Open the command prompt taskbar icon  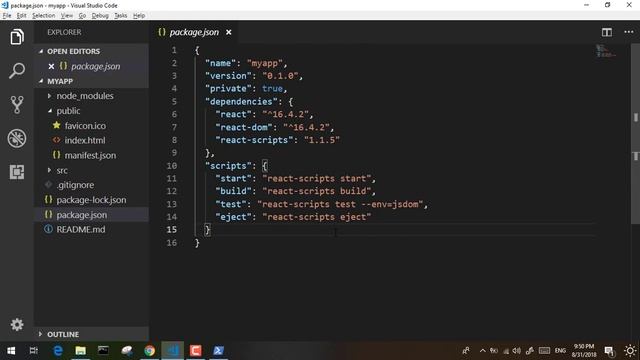(x=103, y=351)
